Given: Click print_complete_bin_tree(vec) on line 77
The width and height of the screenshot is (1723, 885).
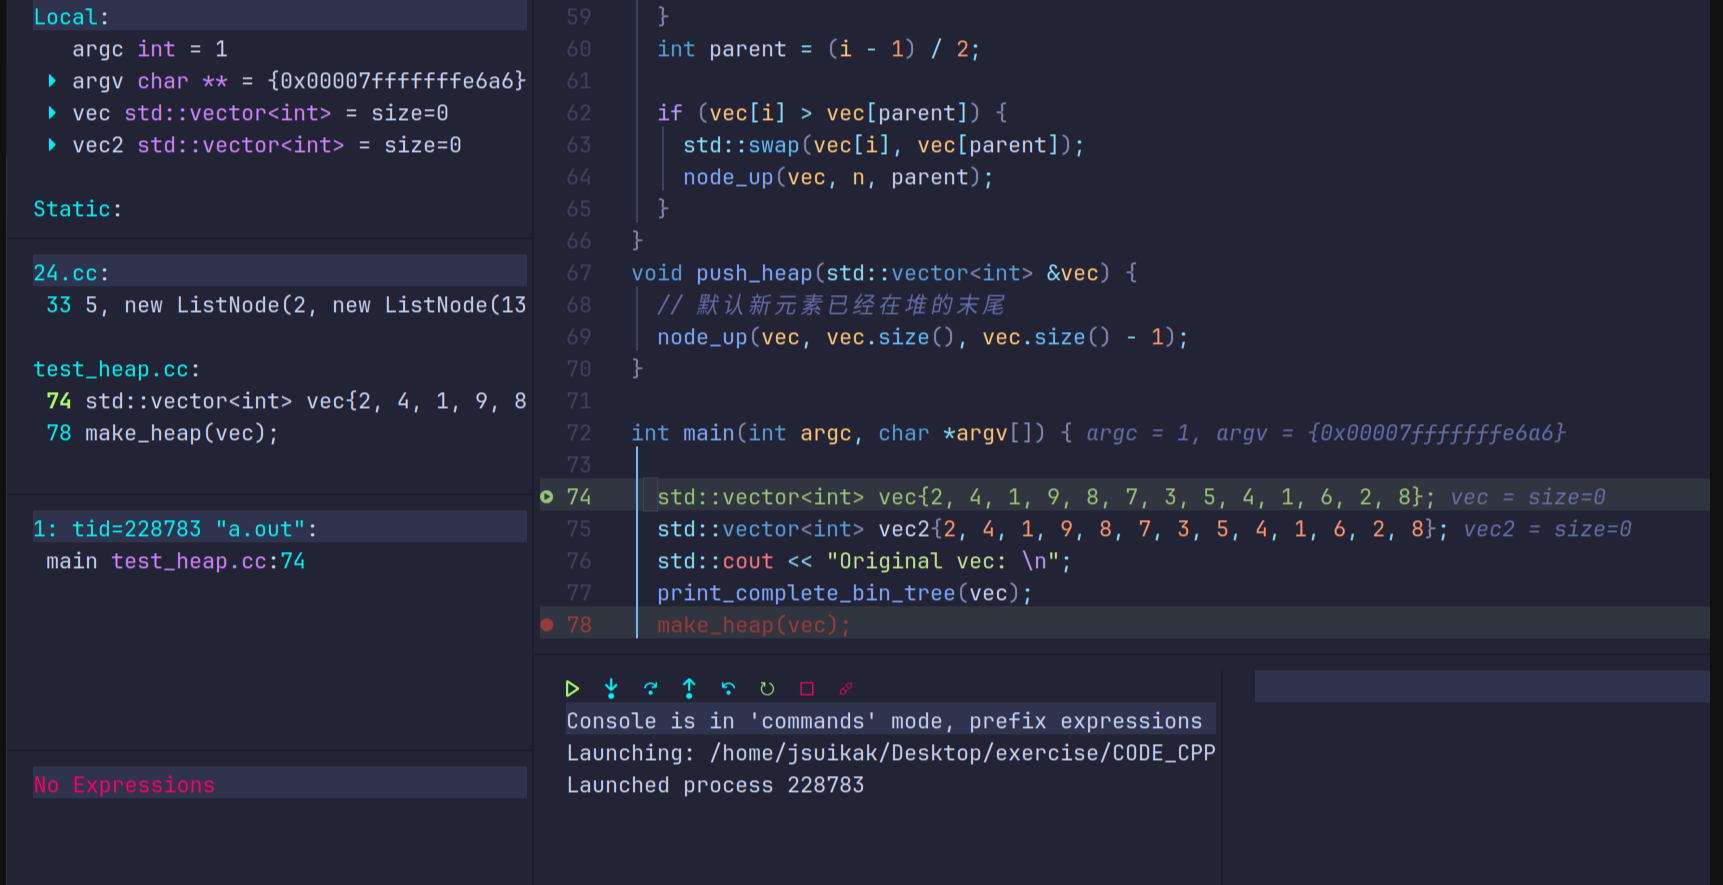Looking at the screenshot, I should pyautogui.click(x=844, y=593).
